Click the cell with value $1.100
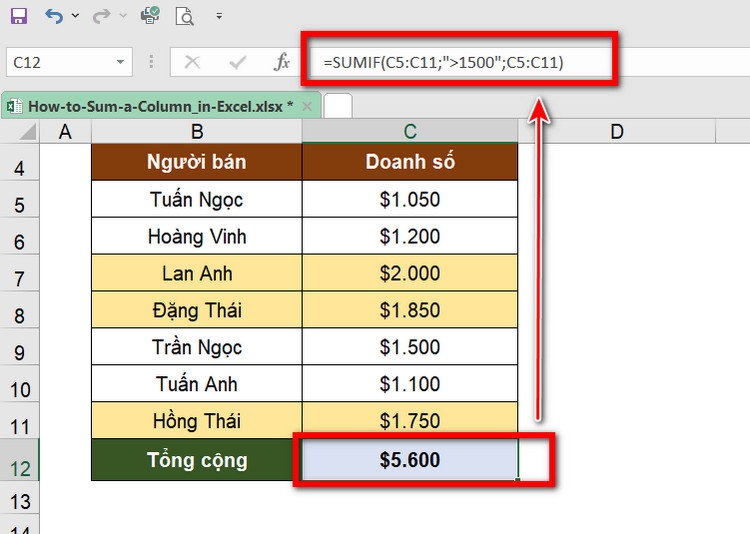The image size is (750, 534). tap(410, 384)
